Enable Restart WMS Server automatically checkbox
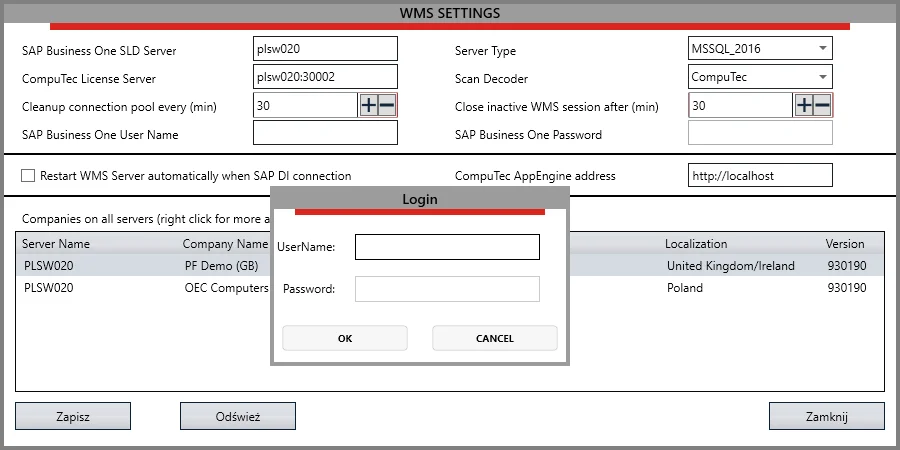Viewport: 900px width, 450px height. [28, 176]
